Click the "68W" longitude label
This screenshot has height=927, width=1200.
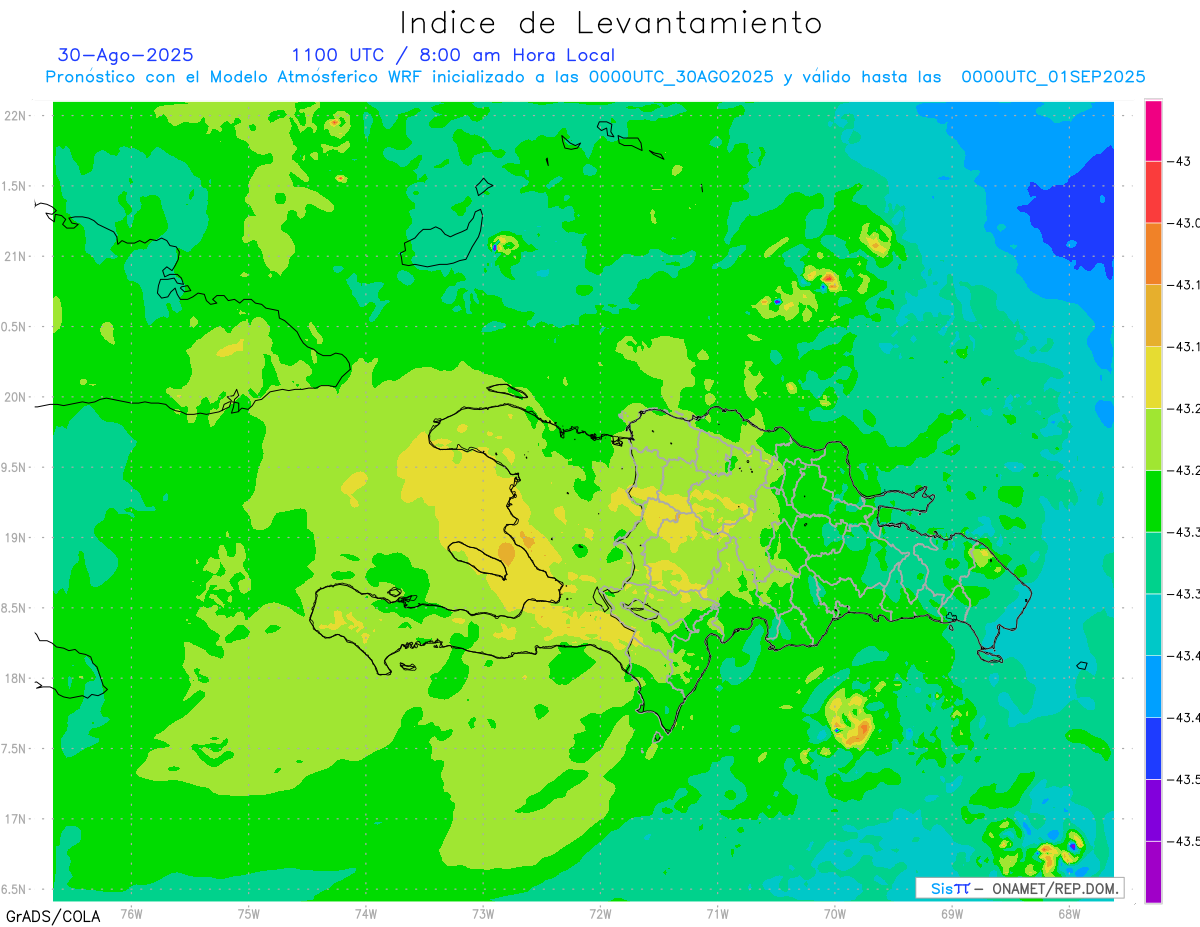pos(1068,913)
